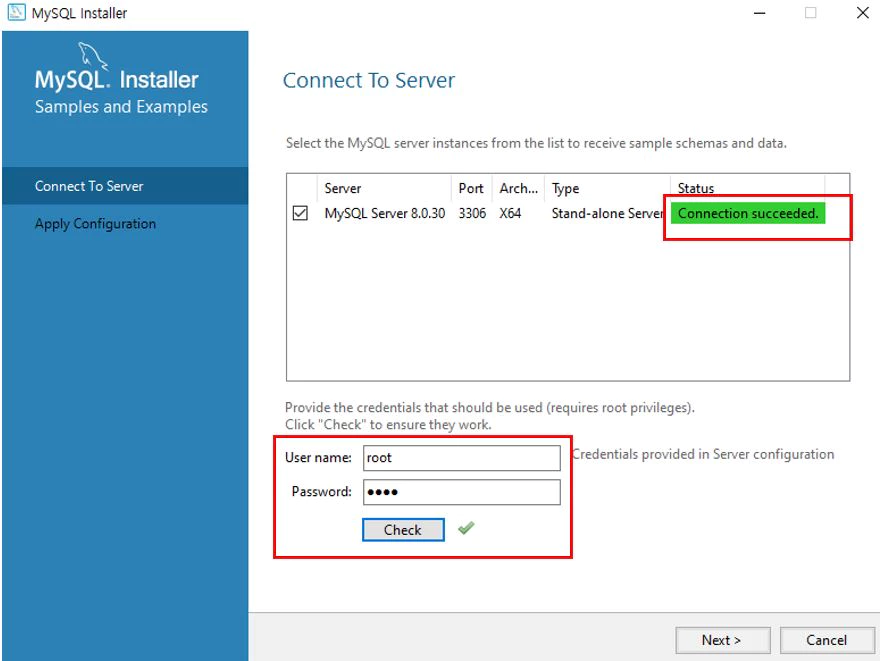Click the MySQL Installer title bar icon
The image size is (880, 661).
[x=16, y=12]
